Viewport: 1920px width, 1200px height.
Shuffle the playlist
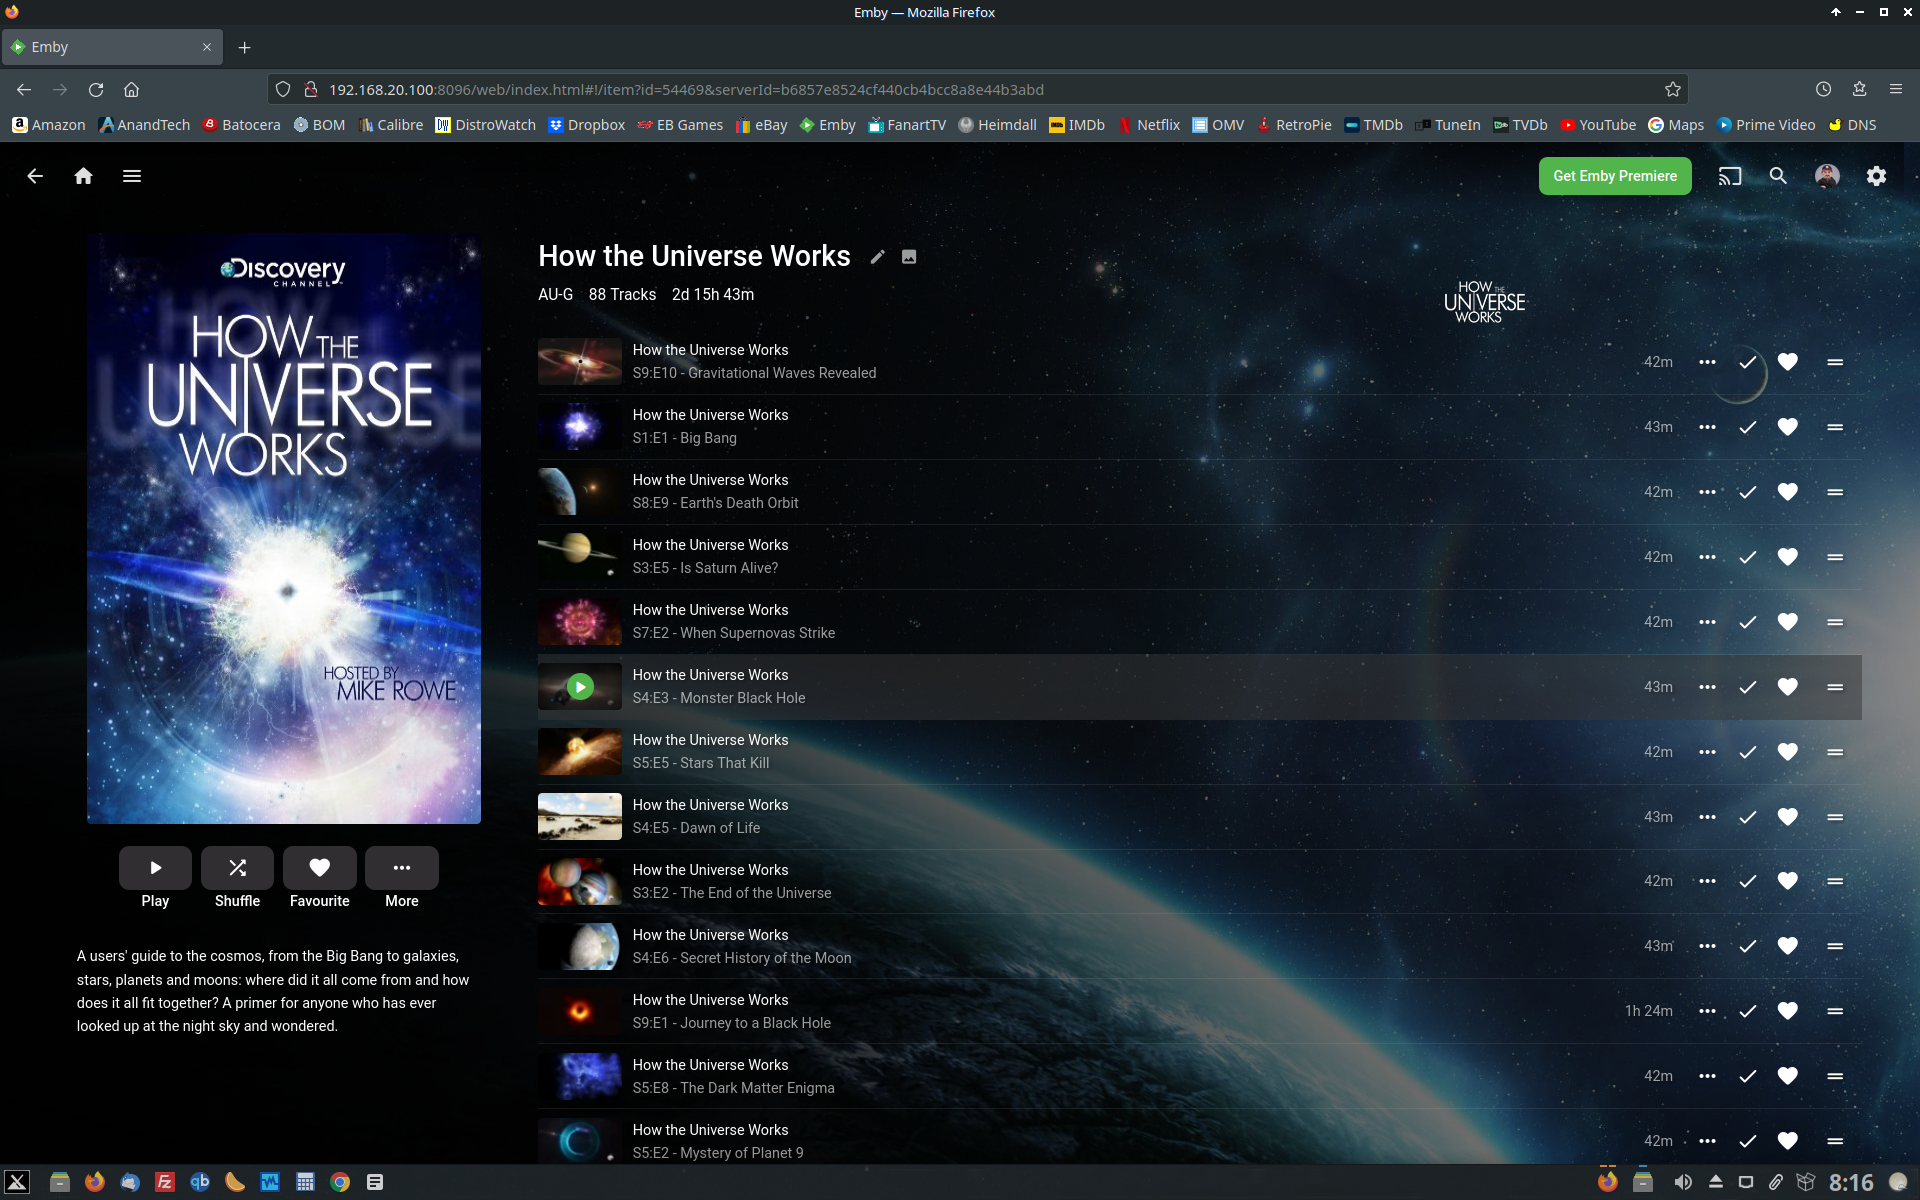tap(237, 868)
